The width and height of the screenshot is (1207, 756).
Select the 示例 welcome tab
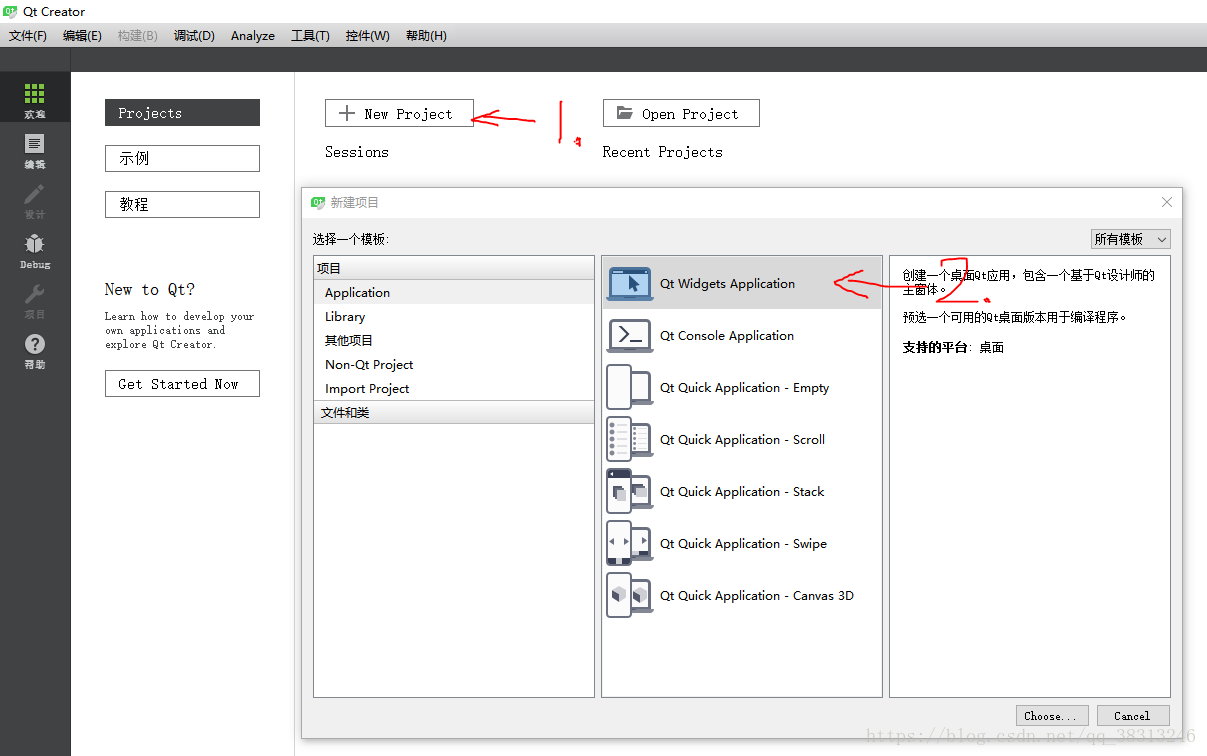tap(182, 158)
